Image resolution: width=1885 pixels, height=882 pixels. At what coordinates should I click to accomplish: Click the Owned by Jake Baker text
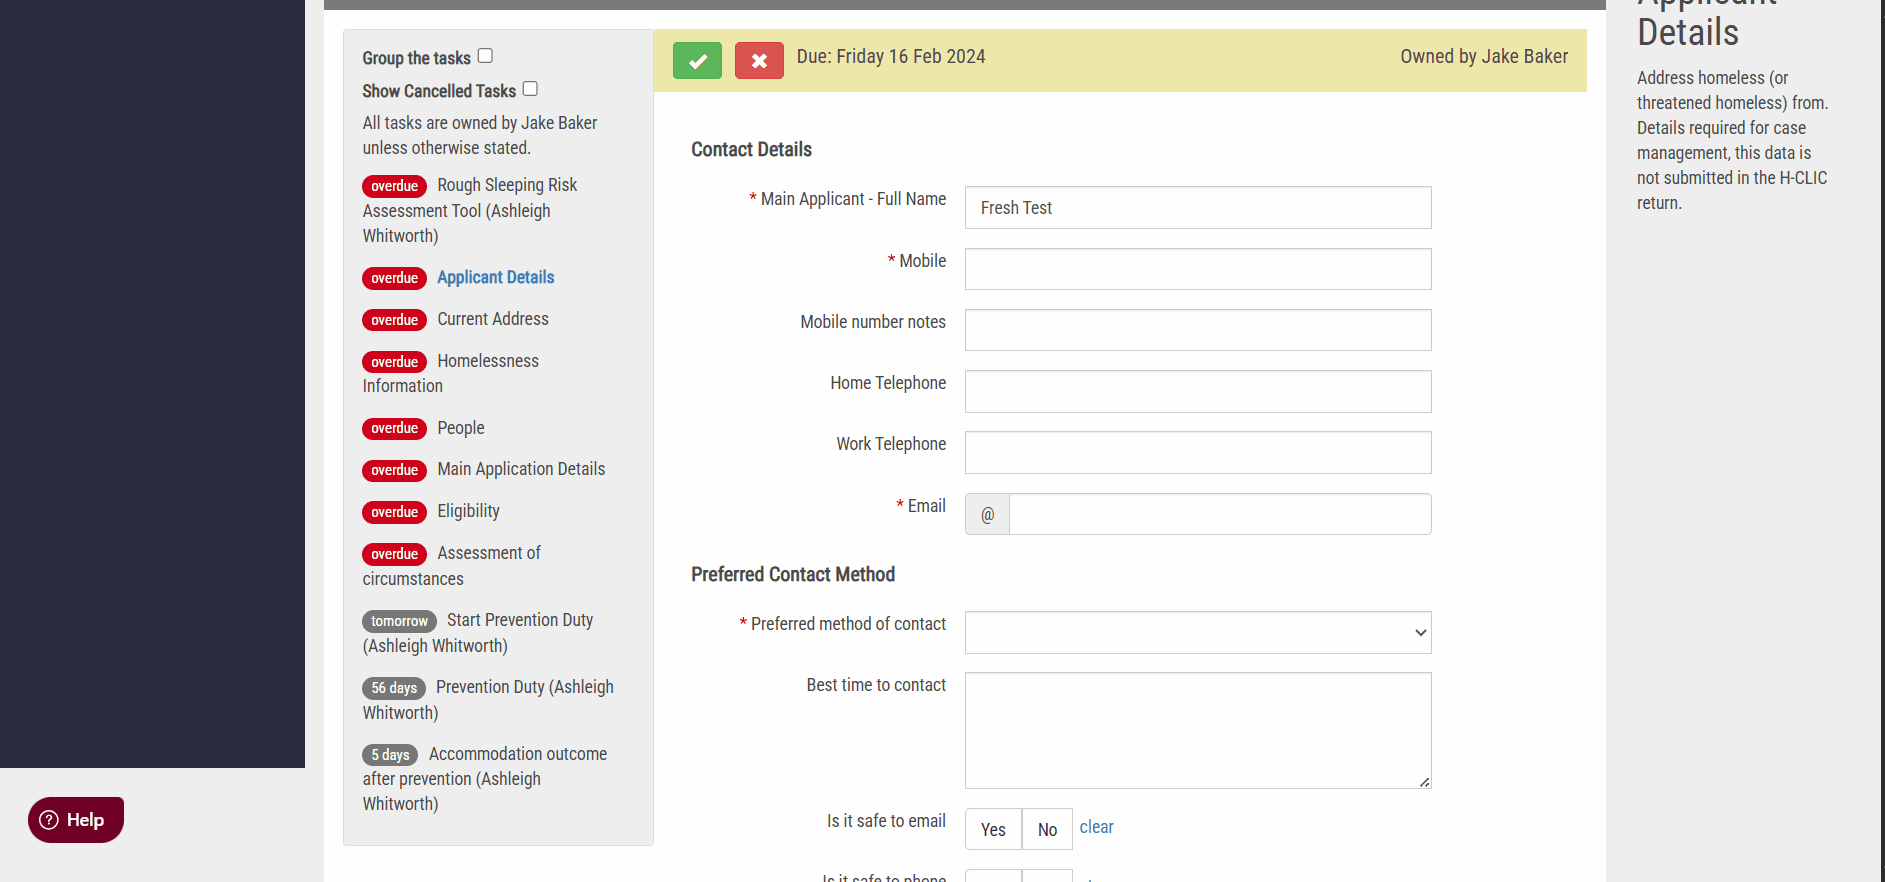[x=1484, y=56]
